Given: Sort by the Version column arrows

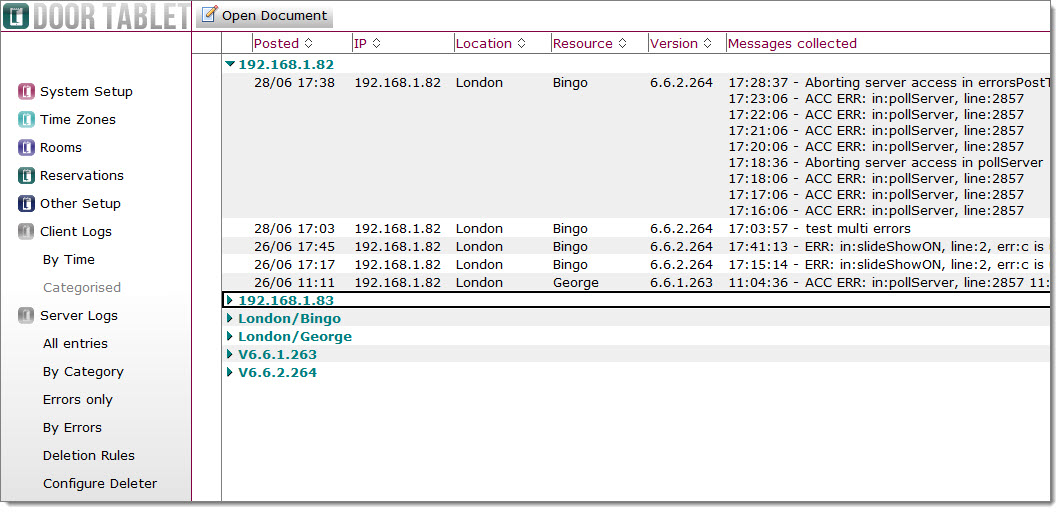Looking at the screenshot, I should click(x=707, y=43).
